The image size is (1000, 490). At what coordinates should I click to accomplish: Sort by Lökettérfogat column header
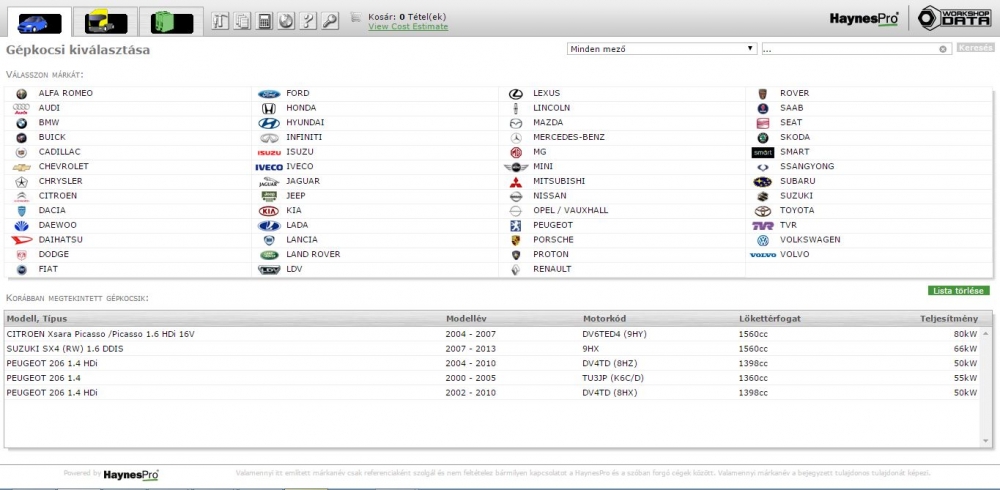[x=769, y=318]
